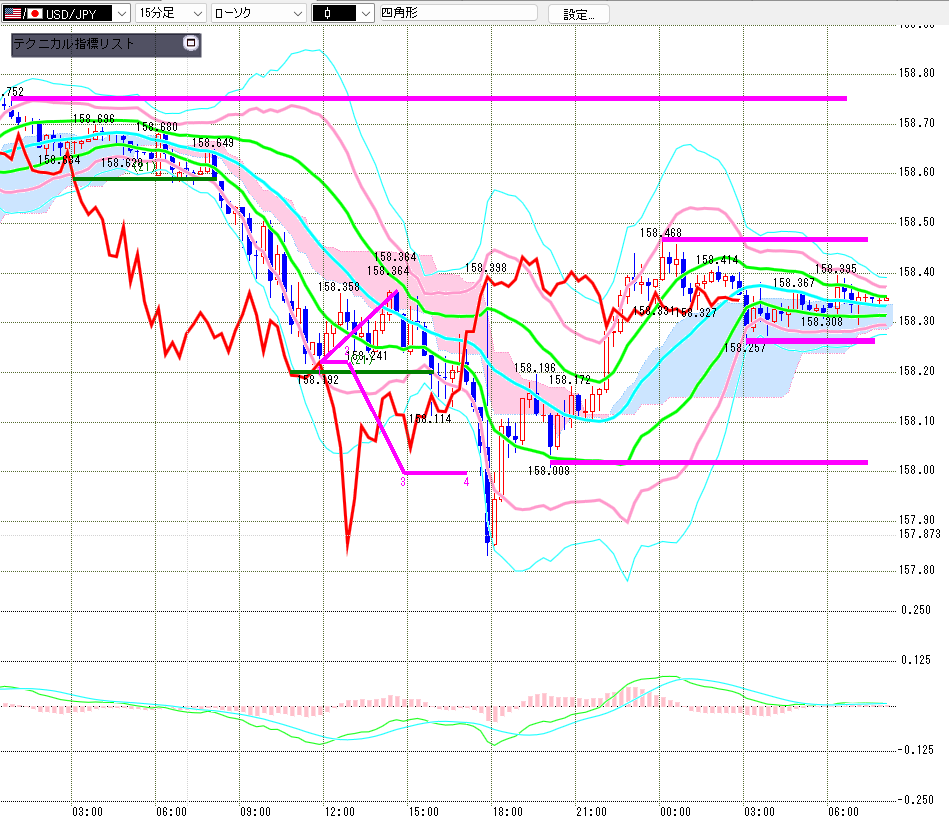Click the 158.468 high price label
Image resolution: width=949 pixels, height=819 pixels.
pos(660,232)
